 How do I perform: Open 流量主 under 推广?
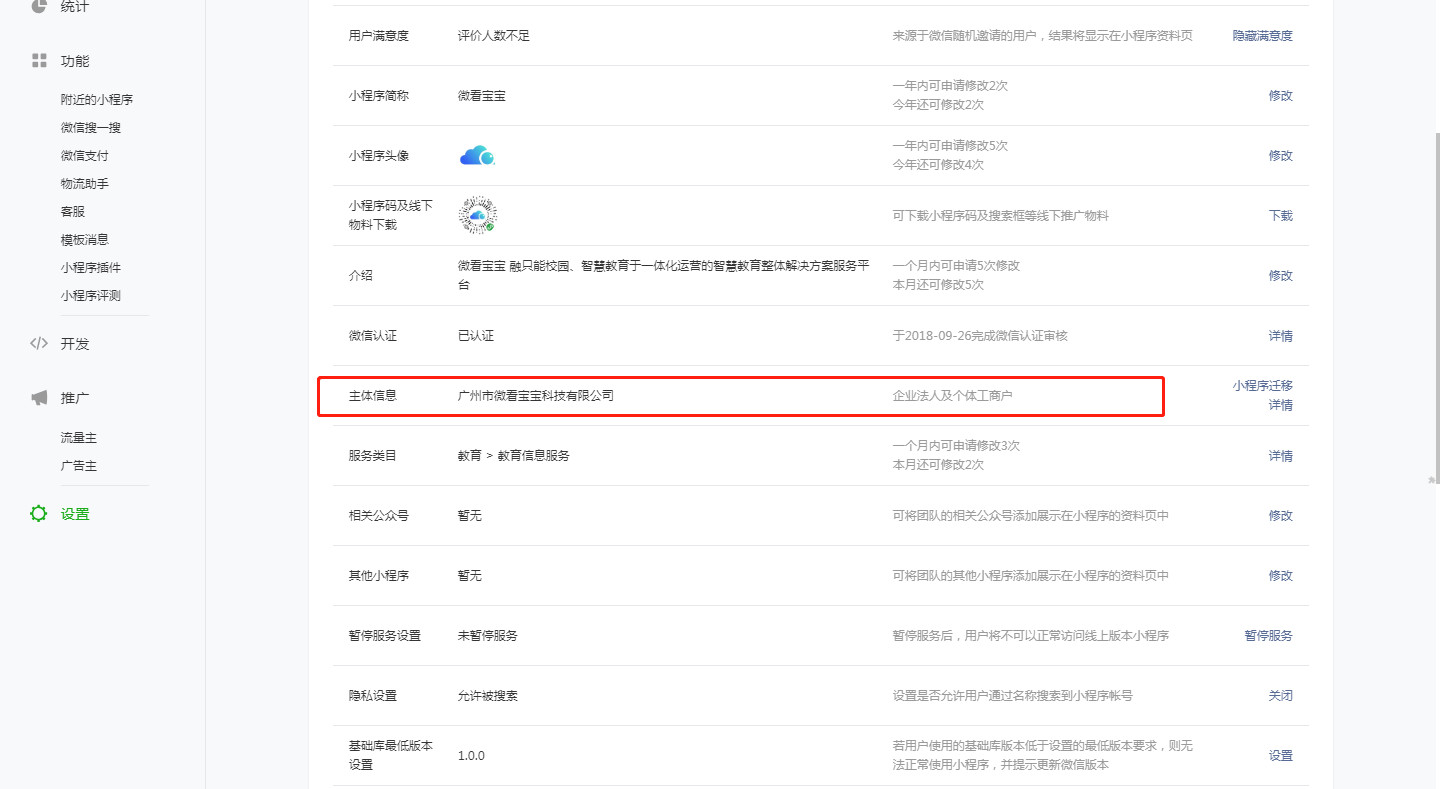79,438
